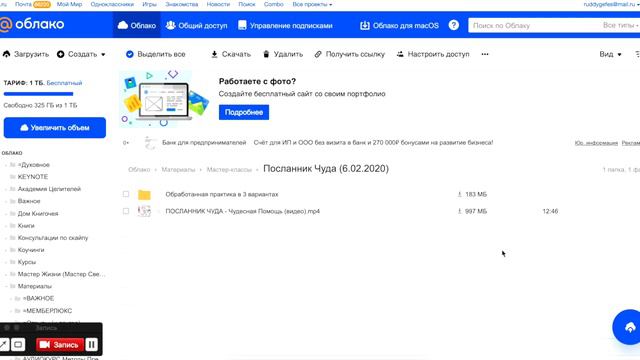Viewport: 640px width, 360px height.
Task: Click the recorder resize arrow icon
Action: [4, 344]
